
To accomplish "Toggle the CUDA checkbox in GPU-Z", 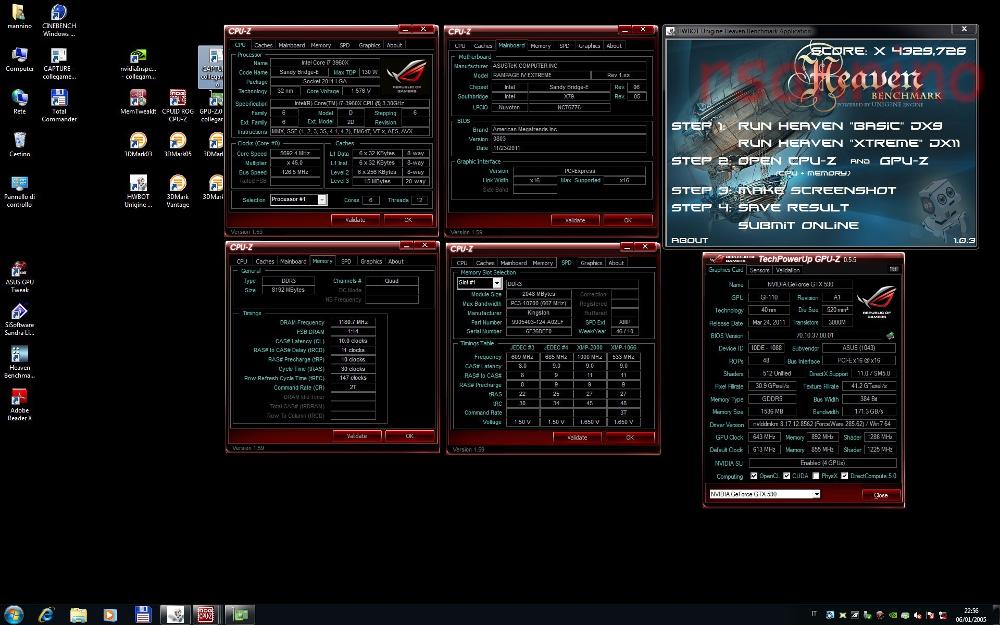I will coord(786,476).
